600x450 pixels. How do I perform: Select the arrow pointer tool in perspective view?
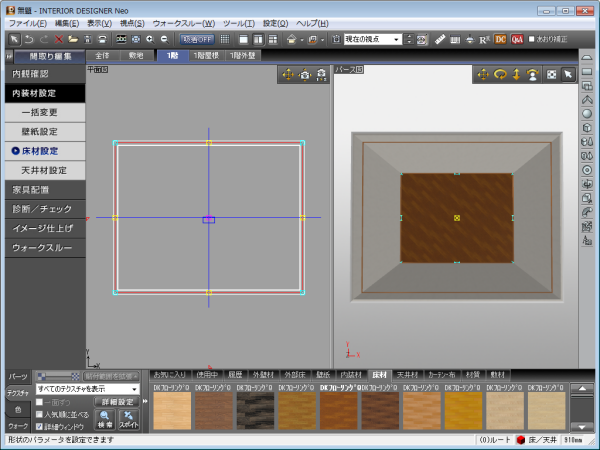(x=567, y=74)
